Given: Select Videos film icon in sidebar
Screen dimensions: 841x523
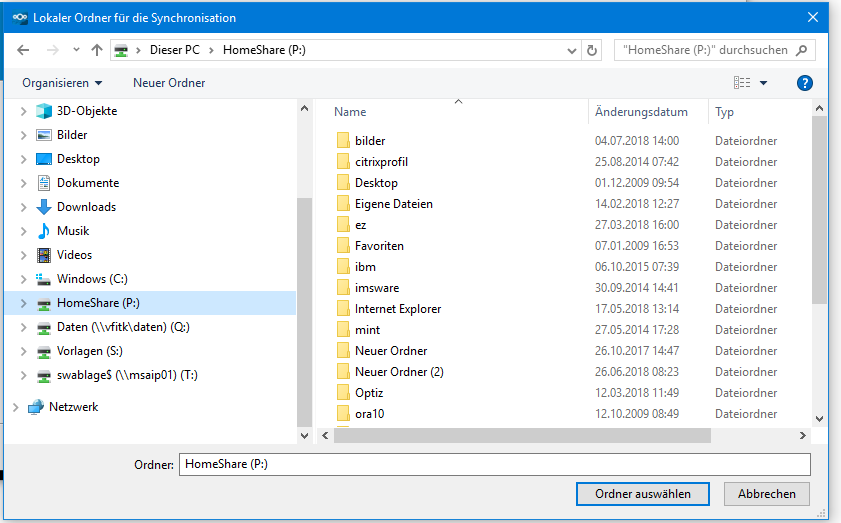Looking at the screenshot, I should (x=44, y=255).
